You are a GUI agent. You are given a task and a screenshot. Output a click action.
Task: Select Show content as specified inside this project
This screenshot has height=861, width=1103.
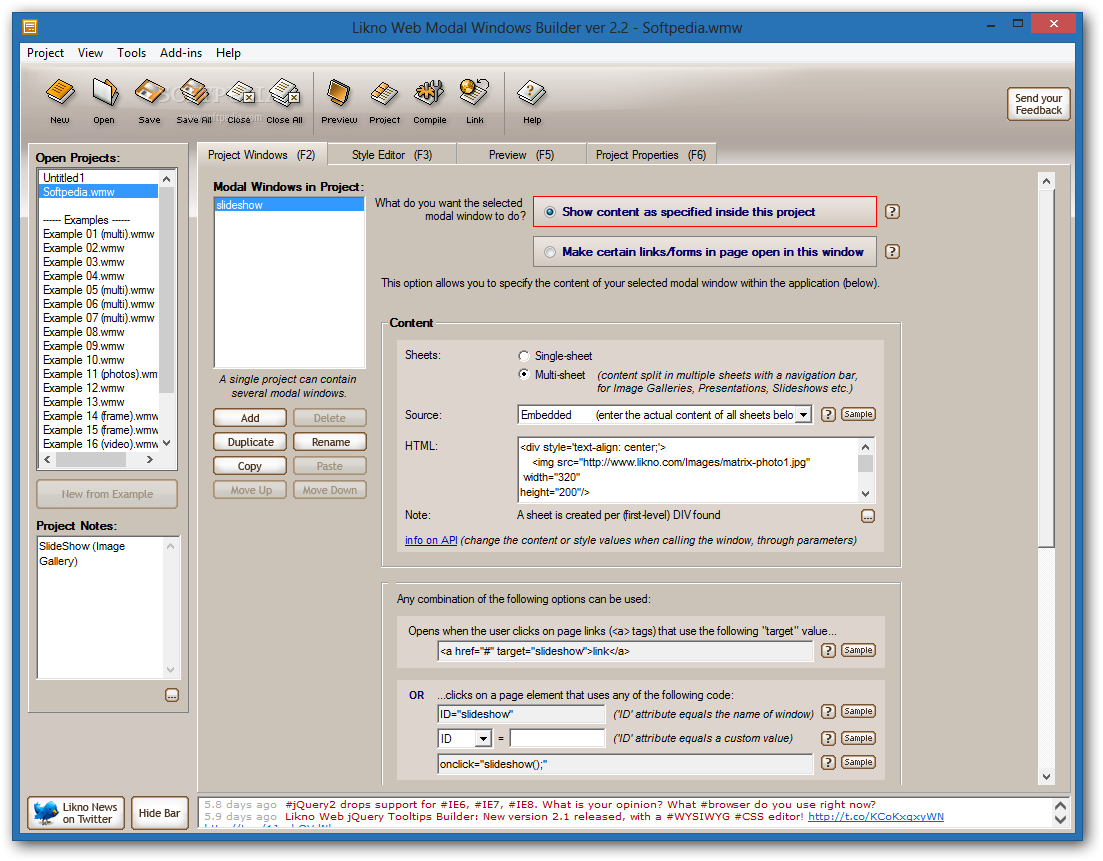(x=705, y=212)
